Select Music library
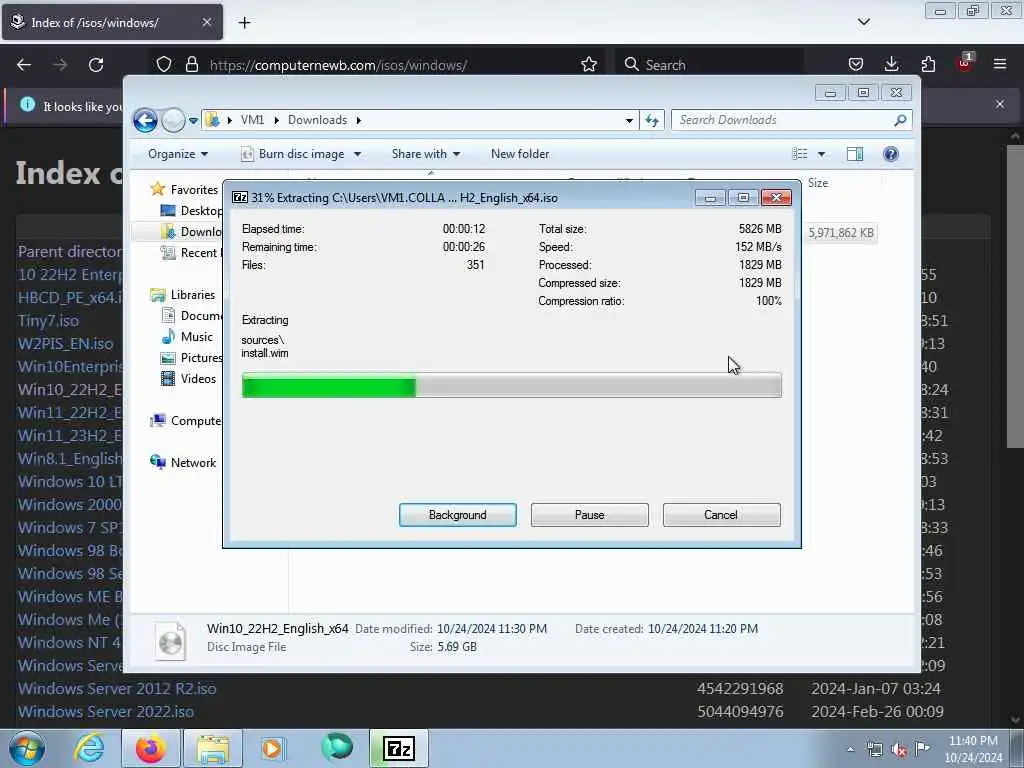 click(x=188, y=337)
